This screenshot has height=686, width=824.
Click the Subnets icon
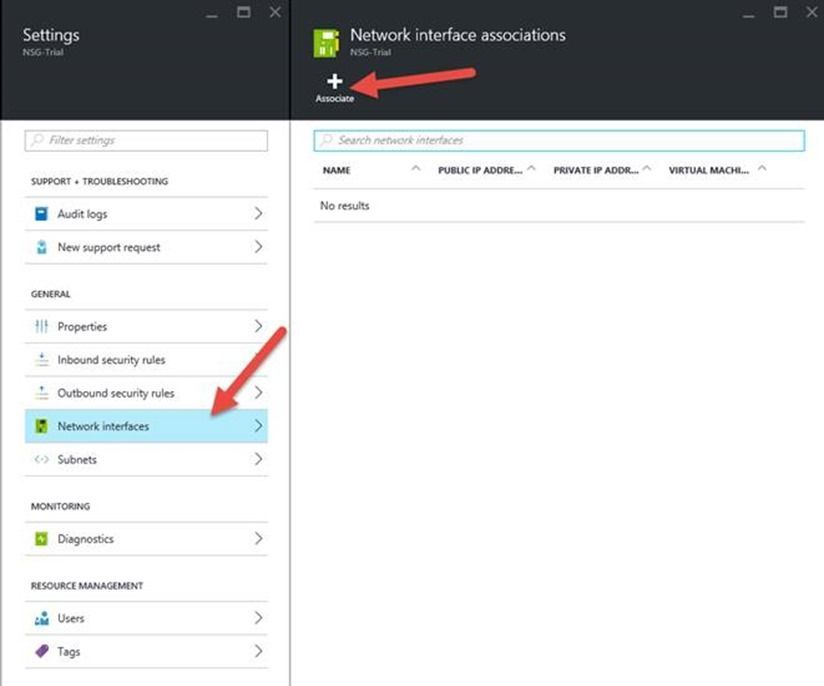[42, 459]
